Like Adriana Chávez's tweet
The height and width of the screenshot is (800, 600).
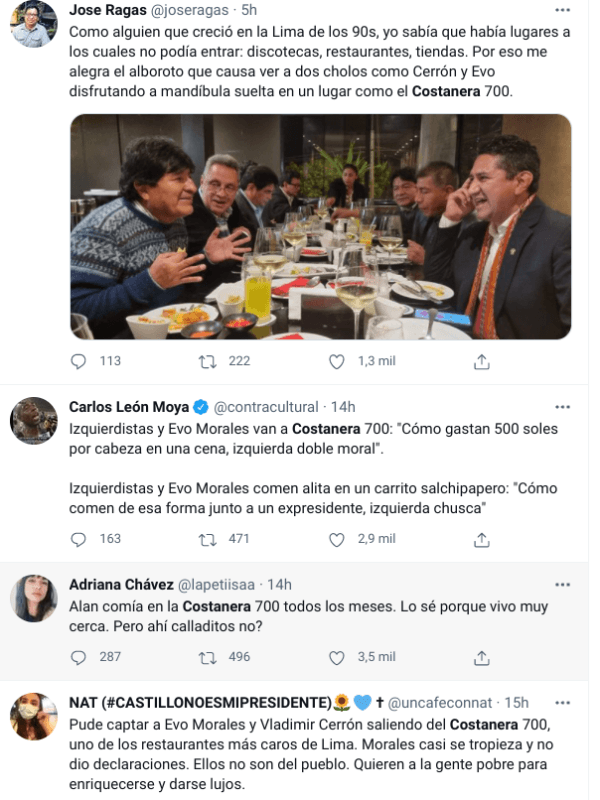(x=337, y=657)
